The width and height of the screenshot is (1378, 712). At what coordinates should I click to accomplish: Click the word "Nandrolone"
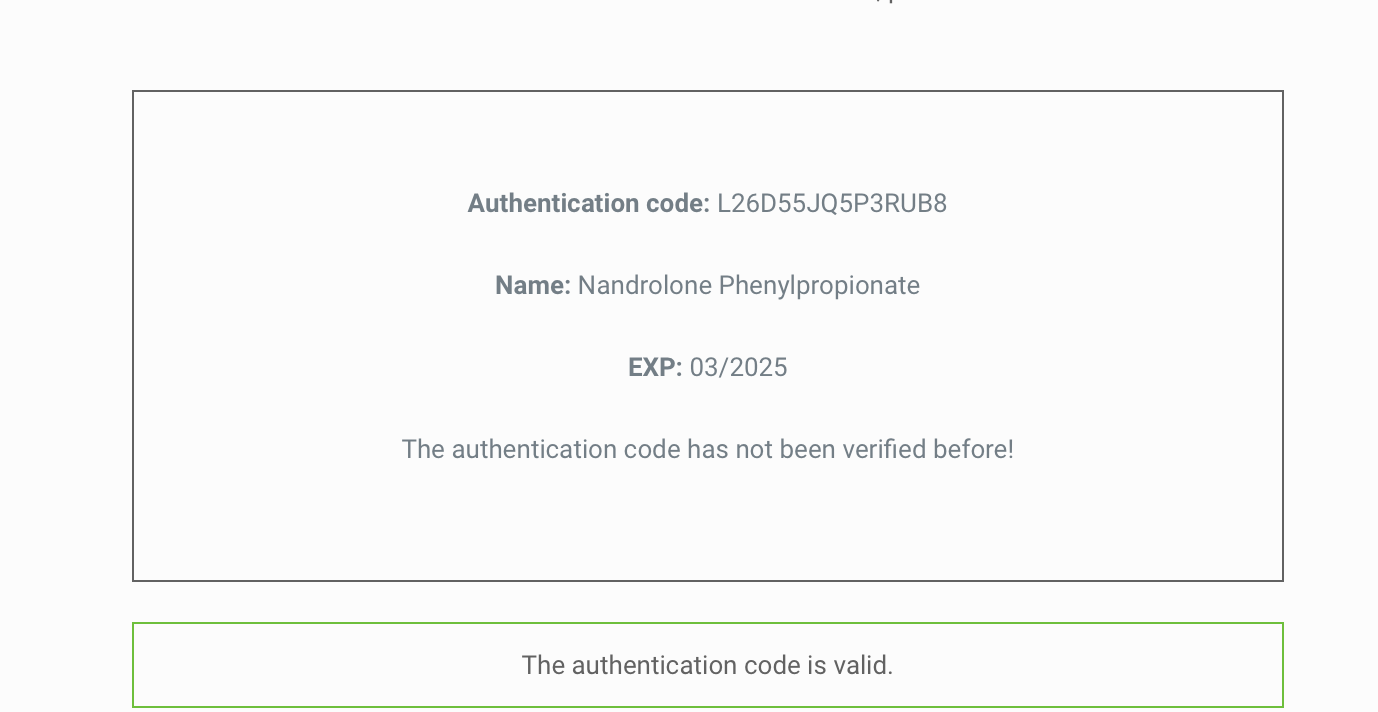(x=645, y=286)
